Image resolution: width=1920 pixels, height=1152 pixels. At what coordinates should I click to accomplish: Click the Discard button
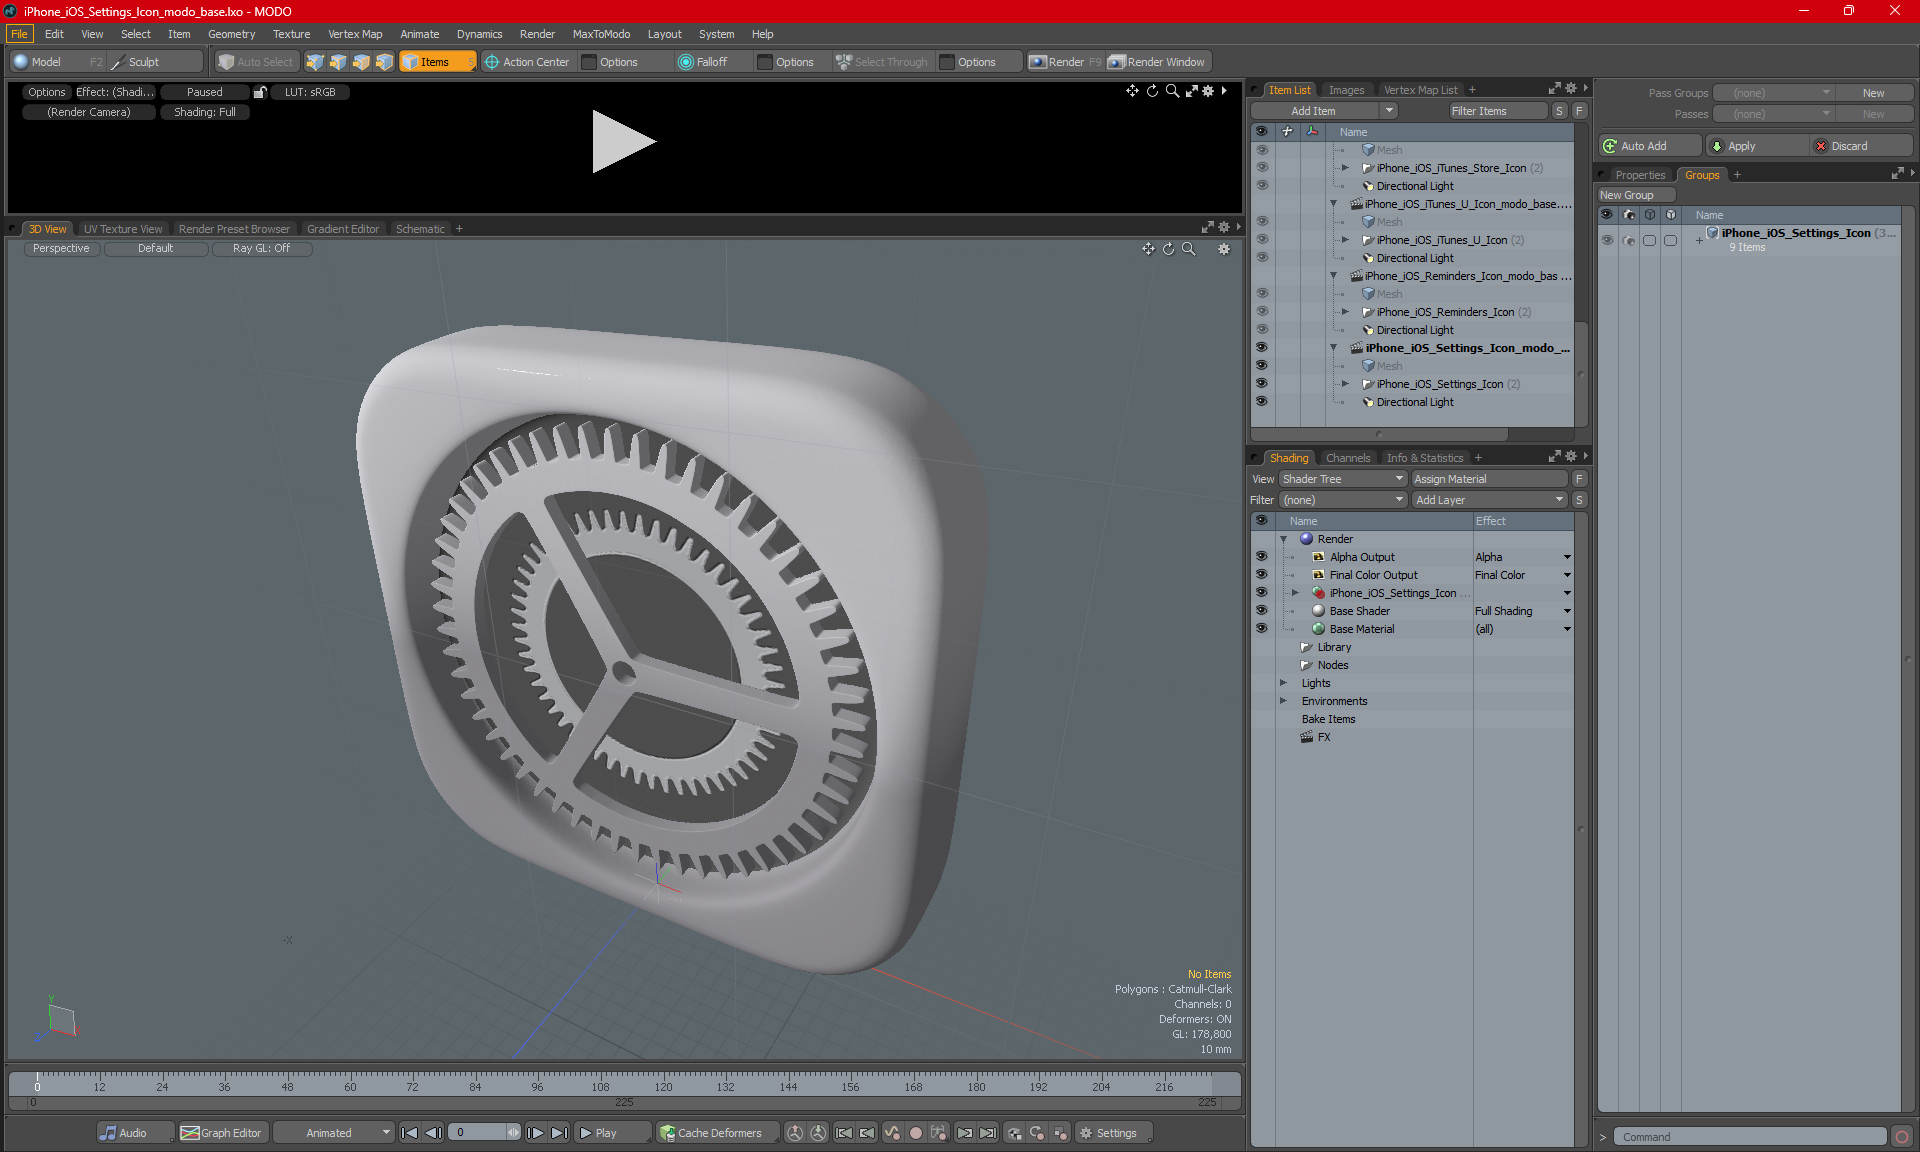click(x=1862, y=146)
